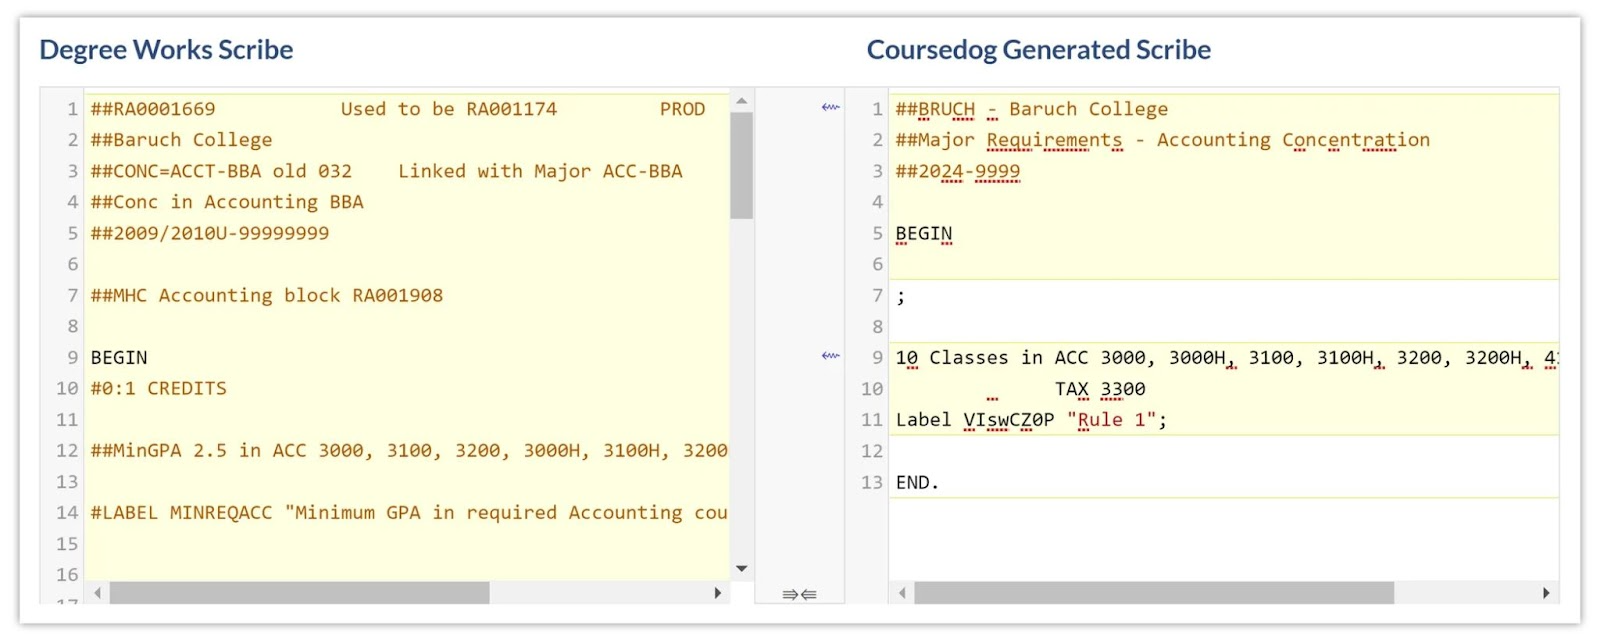
Task: Click the swap panes icon at bottom center
Action: (x=799, y=594)
